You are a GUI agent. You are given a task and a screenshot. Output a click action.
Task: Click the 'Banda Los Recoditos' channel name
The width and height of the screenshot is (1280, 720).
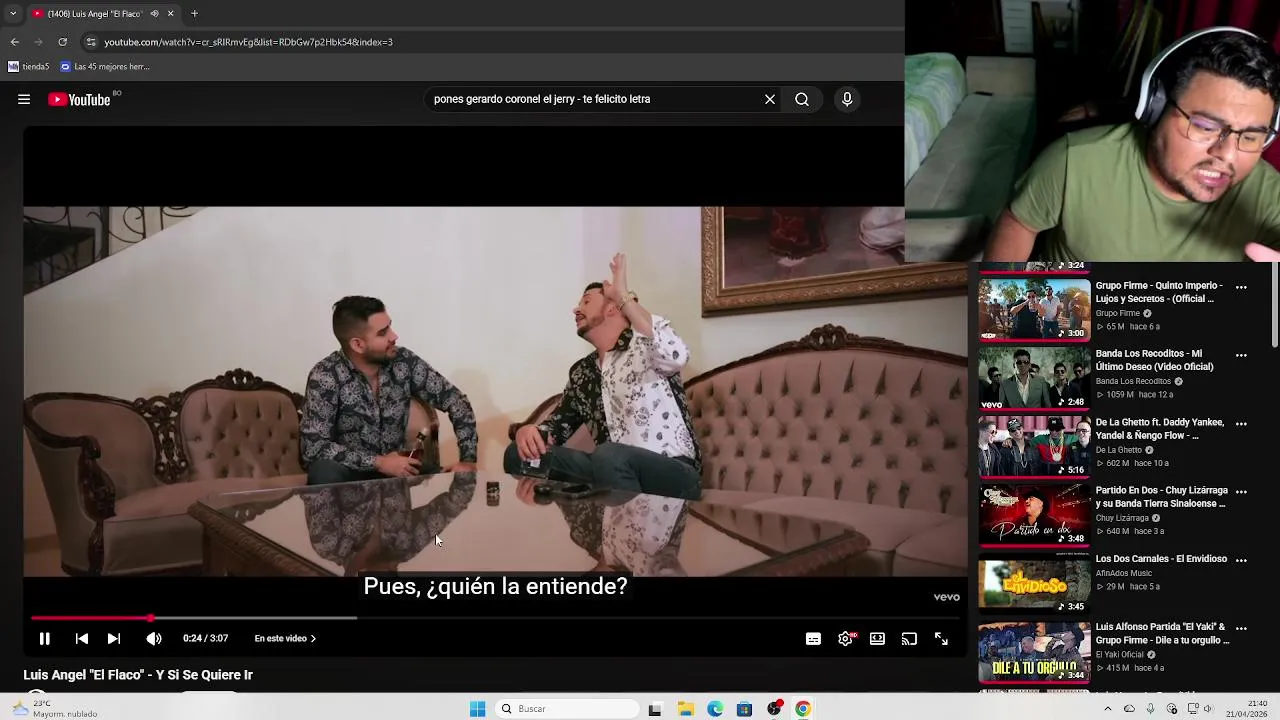(1133, 381)
